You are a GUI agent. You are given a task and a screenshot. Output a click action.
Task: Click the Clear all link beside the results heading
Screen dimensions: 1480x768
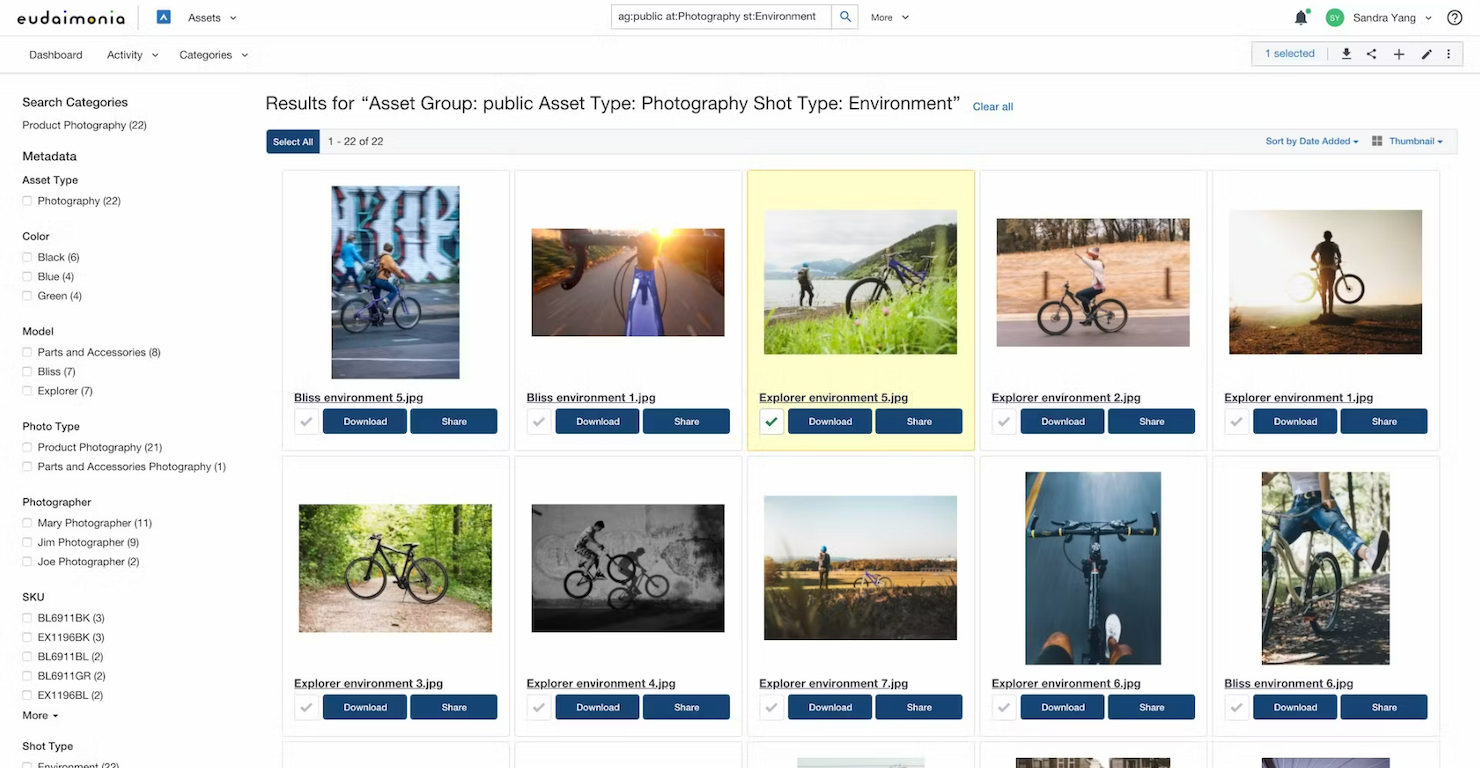click(992, 106)
